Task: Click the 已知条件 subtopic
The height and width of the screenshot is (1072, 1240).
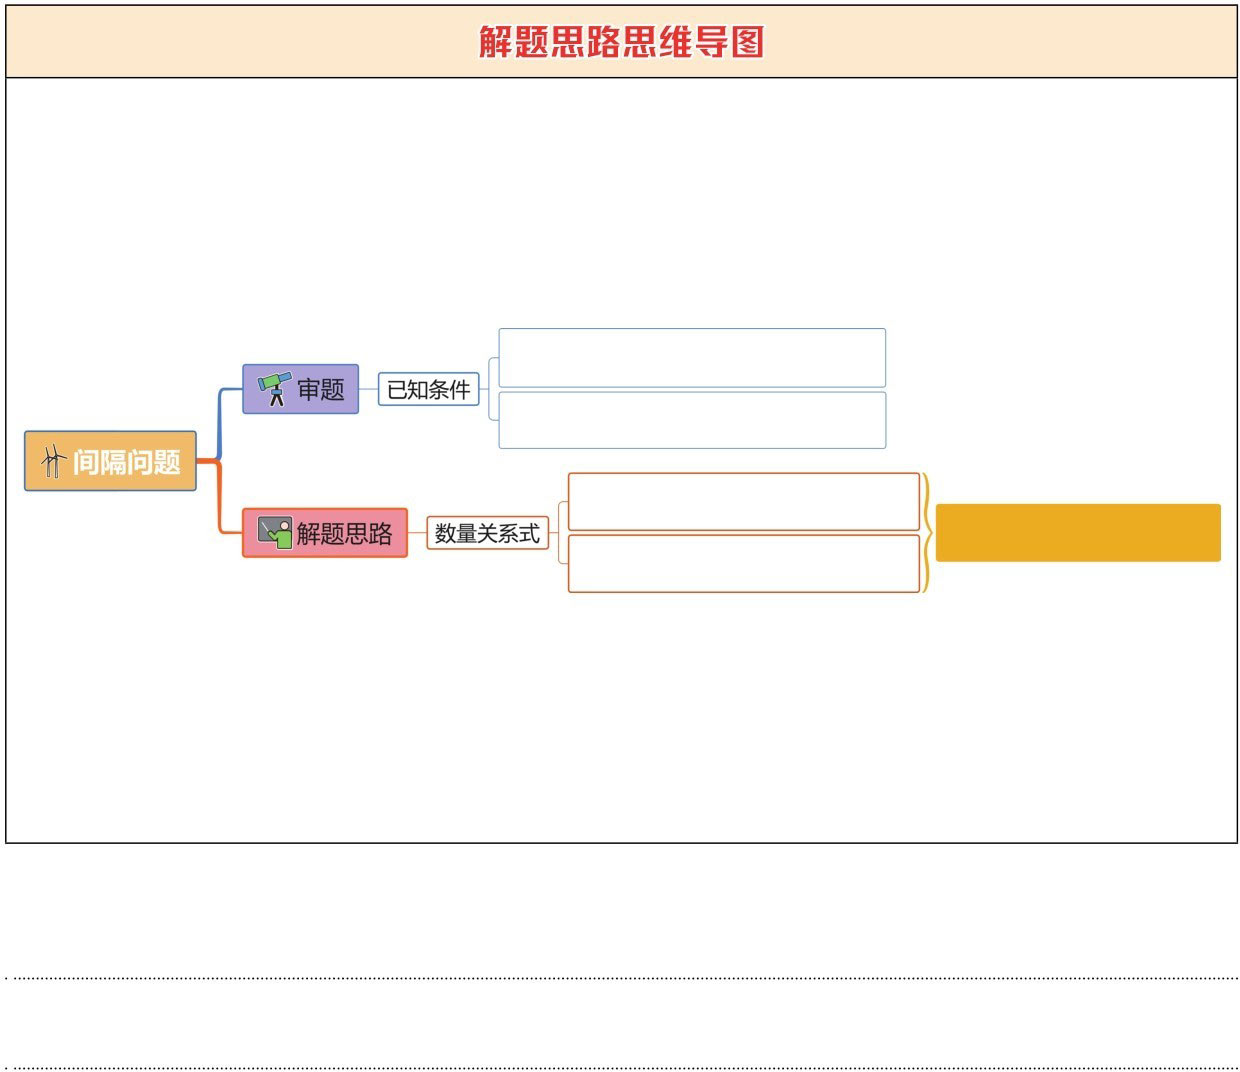Action: point(428,389)
